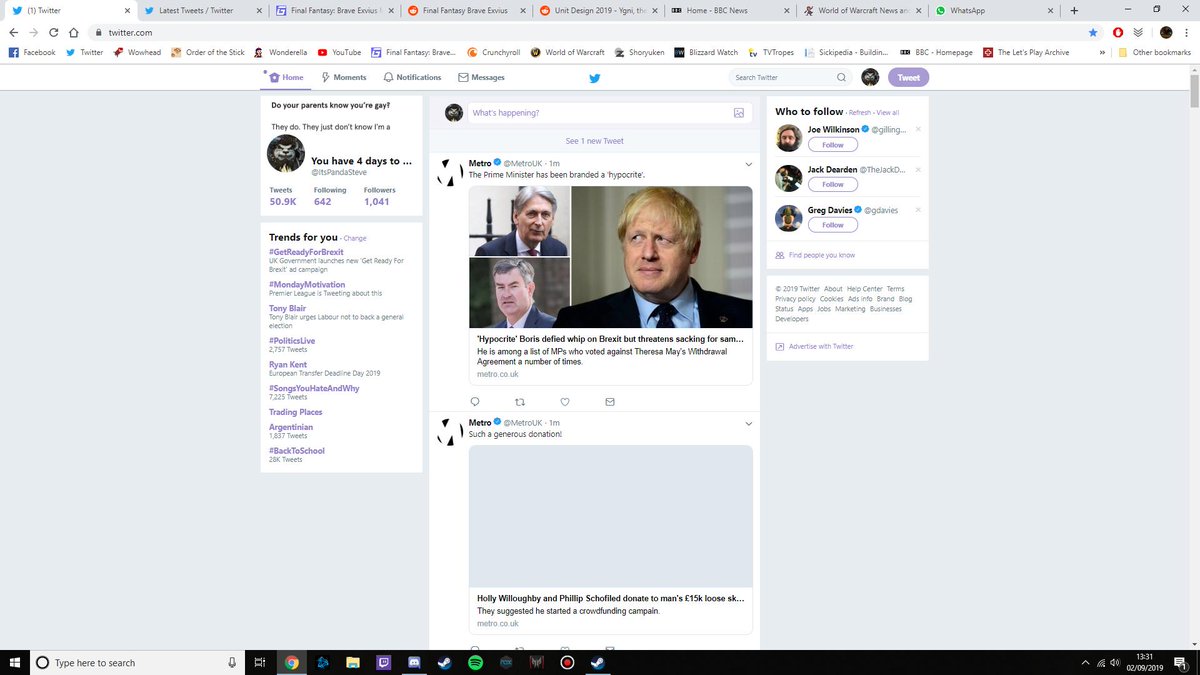
Task: Open Discord from Windows taskbar
Action: pos(414,662)
